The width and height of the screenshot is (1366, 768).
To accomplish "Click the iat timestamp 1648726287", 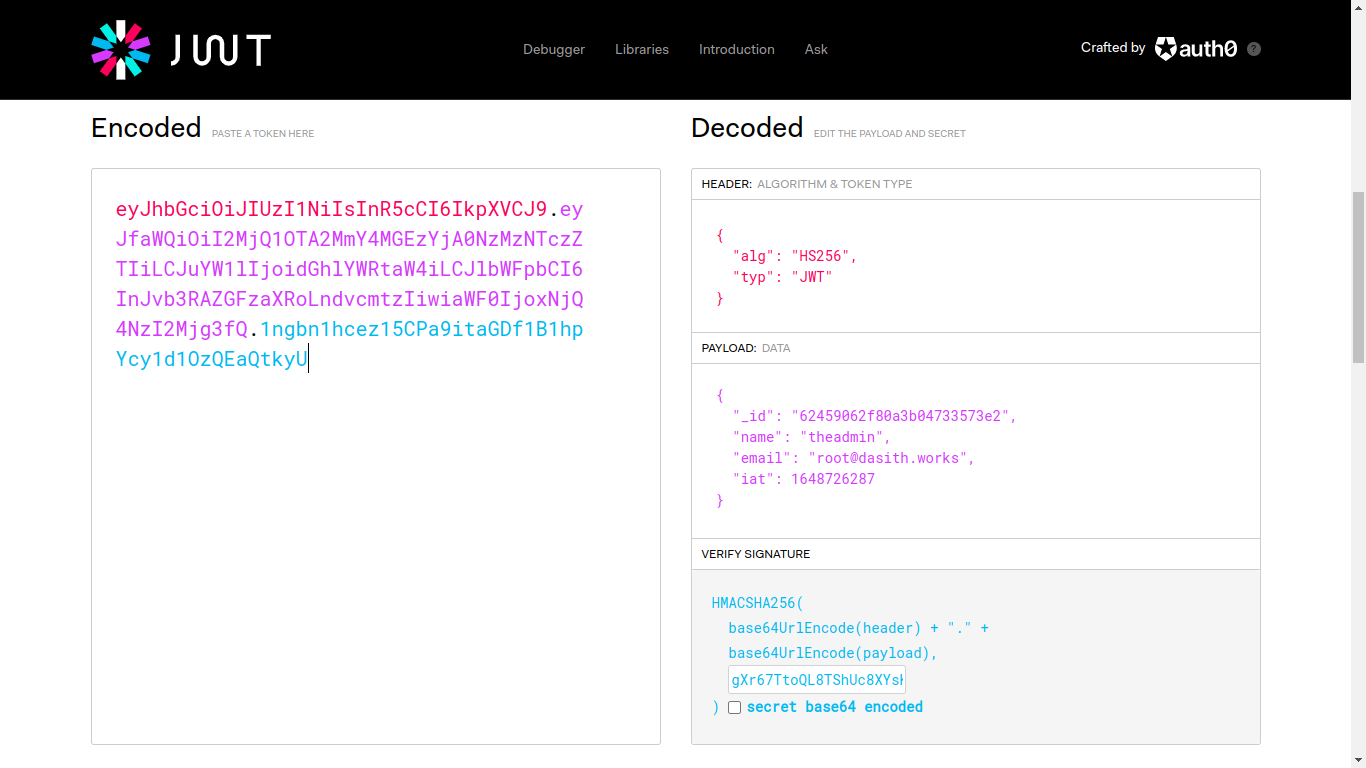I will 832,479.
